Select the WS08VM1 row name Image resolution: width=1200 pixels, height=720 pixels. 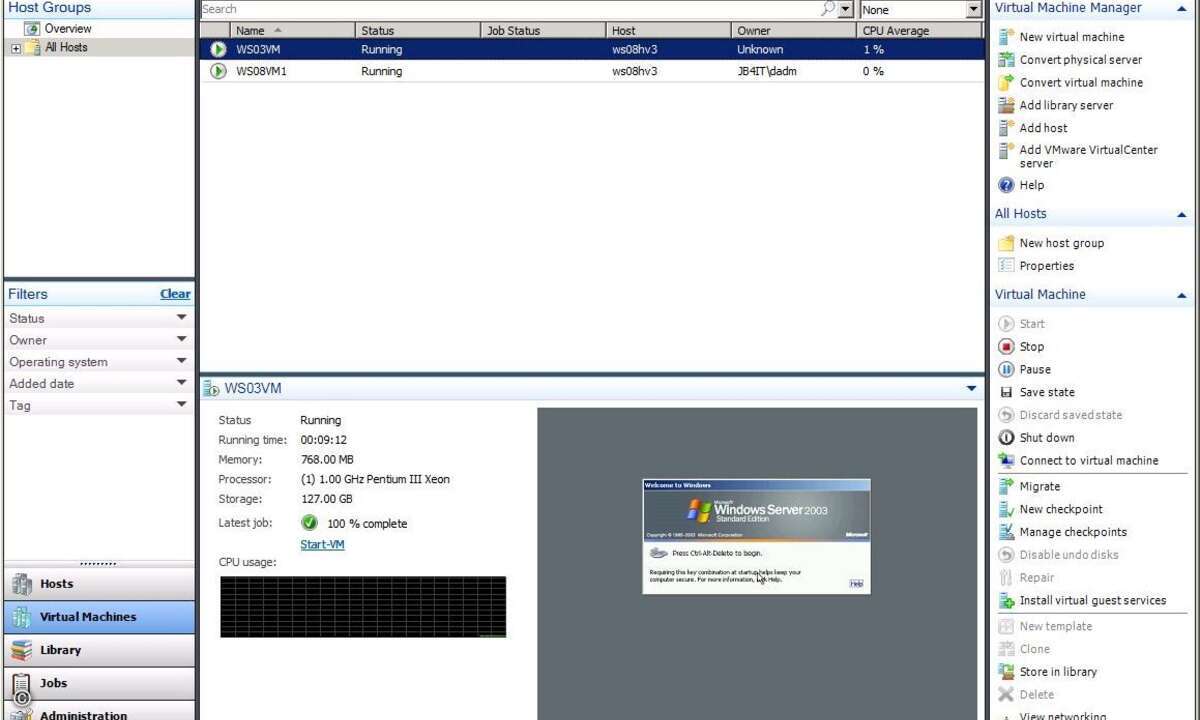[x=261, y=72]
